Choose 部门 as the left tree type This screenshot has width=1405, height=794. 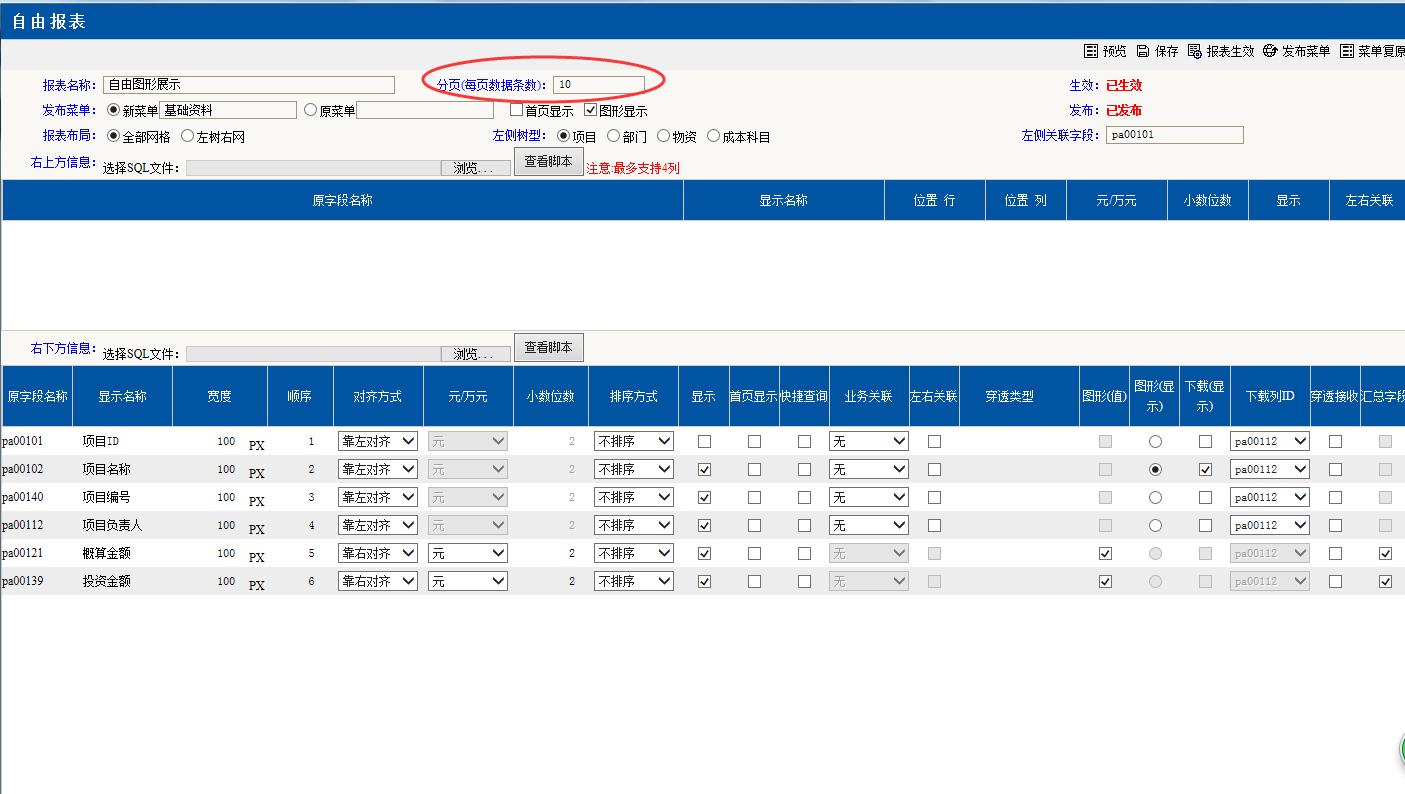pyautogui.click(x=613, y=136)
